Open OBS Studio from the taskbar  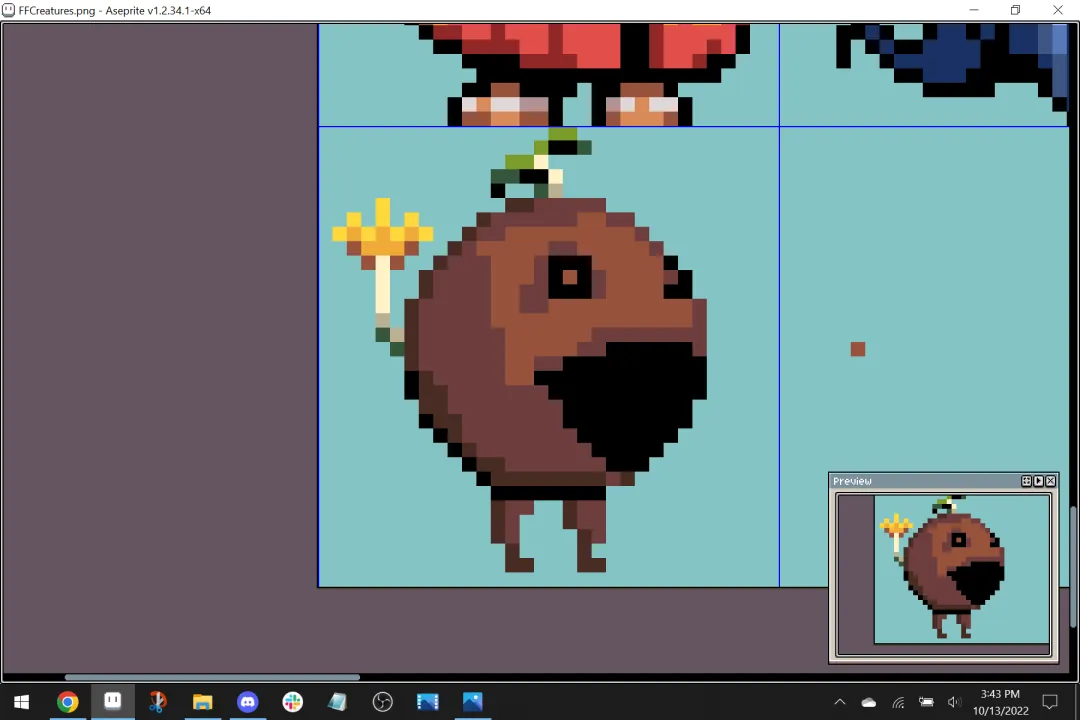point(382,702)
